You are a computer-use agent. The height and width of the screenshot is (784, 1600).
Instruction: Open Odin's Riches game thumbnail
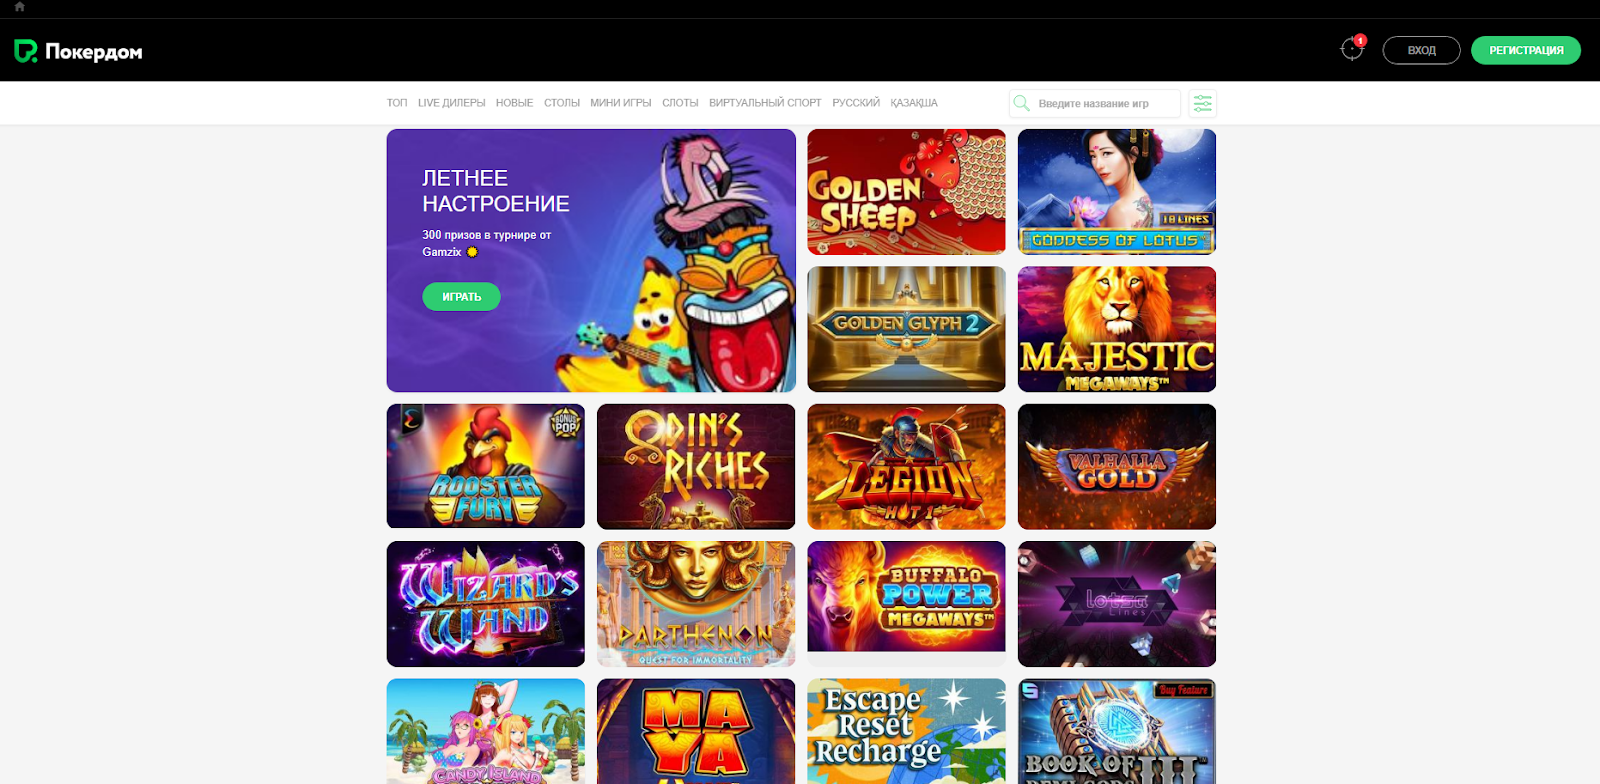click(x=696, y=466)
